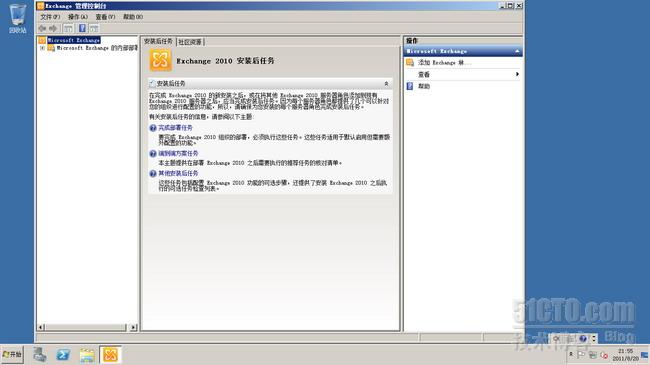Viewport: 650px width, 365px height.
Task: Select Microsoft Exchange 的内部部署 tree item
Action: point(96,48)
